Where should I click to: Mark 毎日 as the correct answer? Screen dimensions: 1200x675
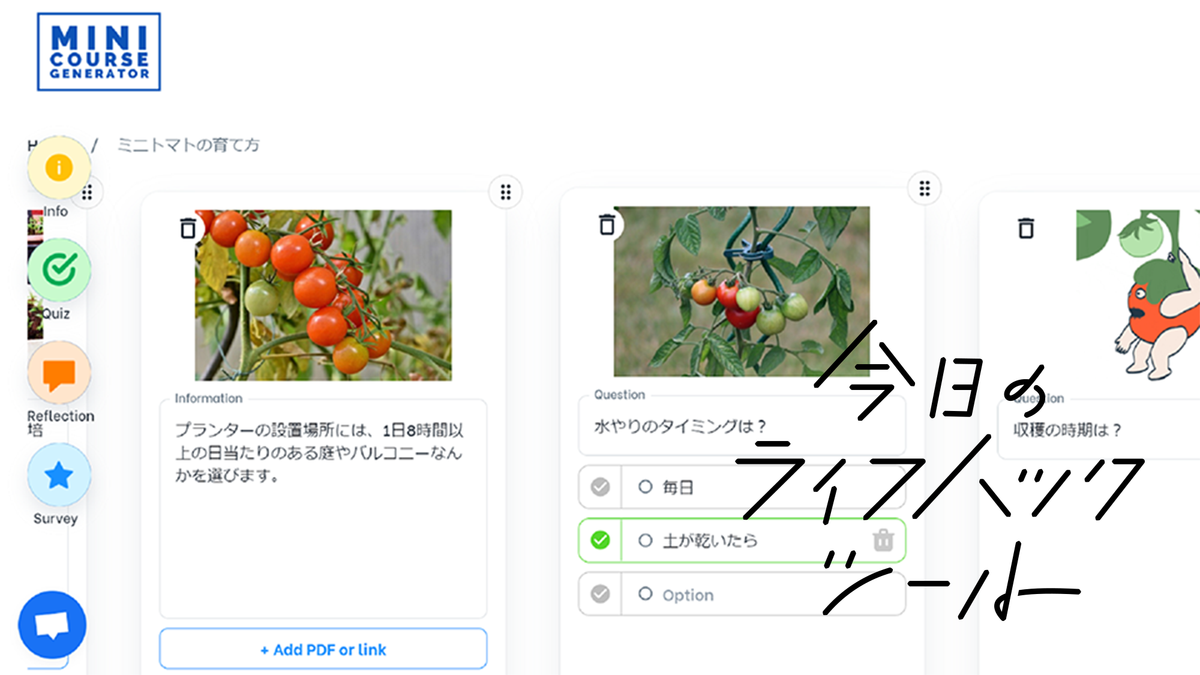600,487
